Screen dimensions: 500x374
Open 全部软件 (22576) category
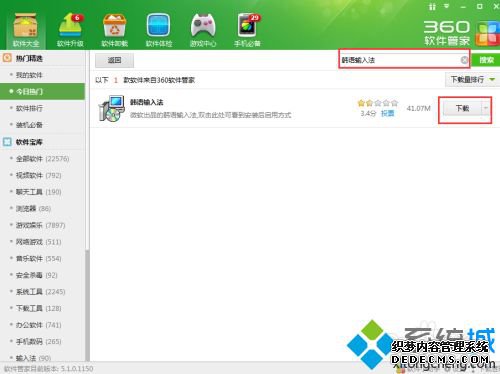[43, 159]
